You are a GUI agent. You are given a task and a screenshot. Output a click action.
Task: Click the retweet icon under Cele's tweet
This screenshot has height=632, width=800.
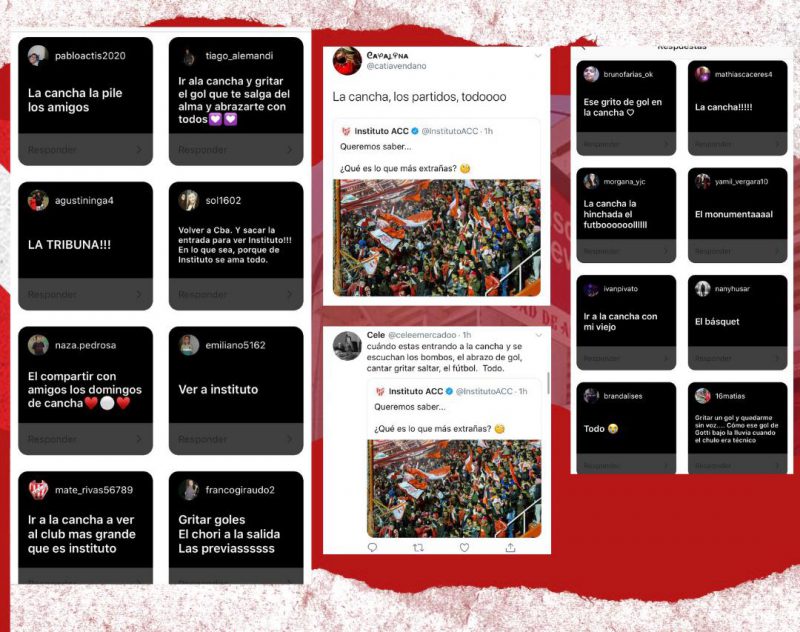[418, 547]
